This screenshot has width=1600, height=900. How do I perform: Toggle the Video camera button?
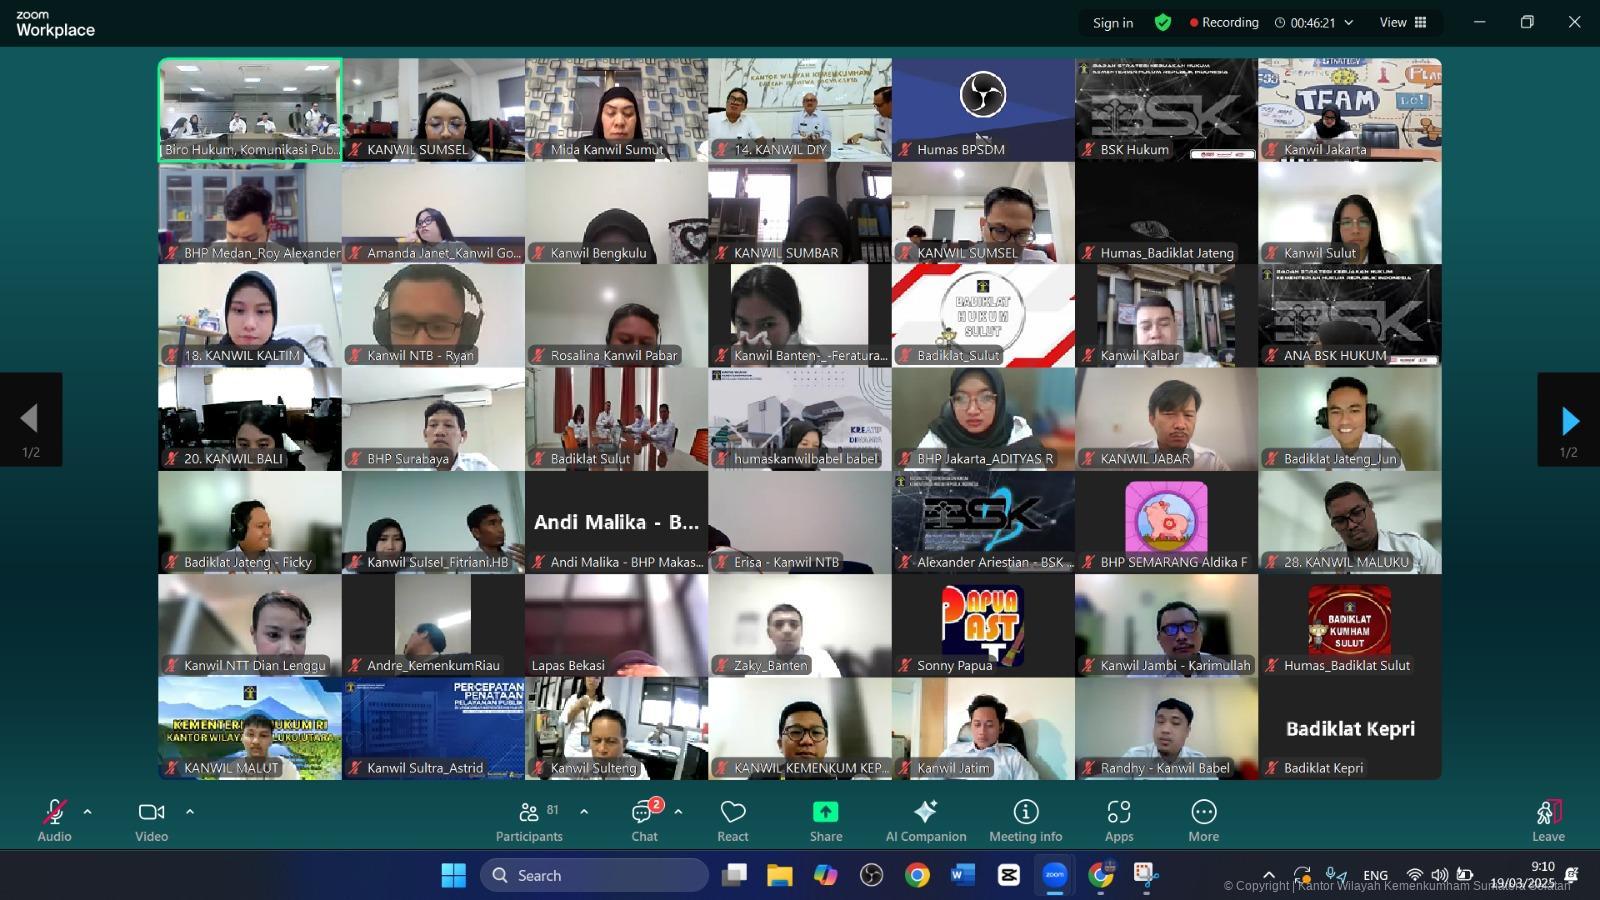coord(151,812)
